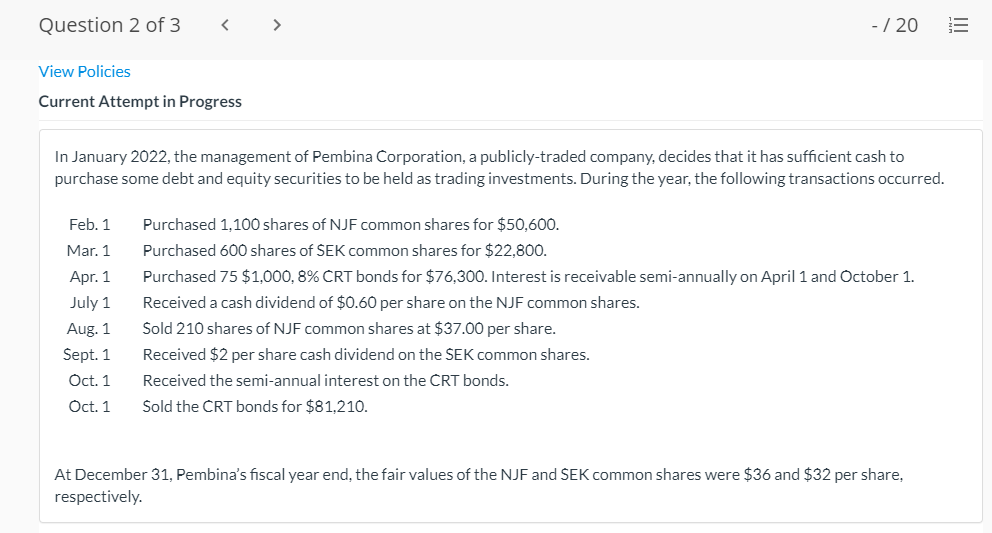Click the July 1 NJF dividend line
Image resolution: width=992 pixels, height=533 pixels.
pyautogui.click(x=391, y=302)
